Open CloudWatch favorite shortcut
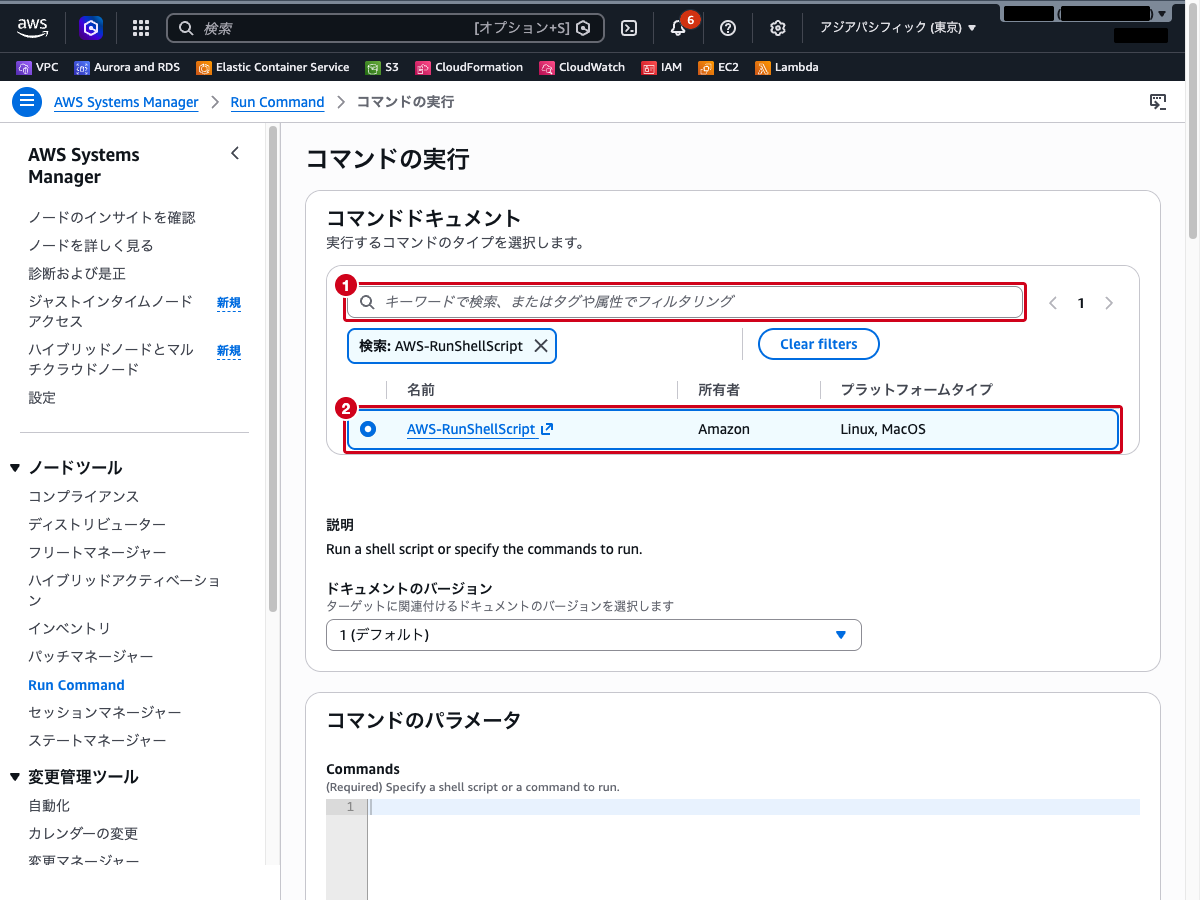Viewport: 1200px width, 900px height. tap(582, 67)
